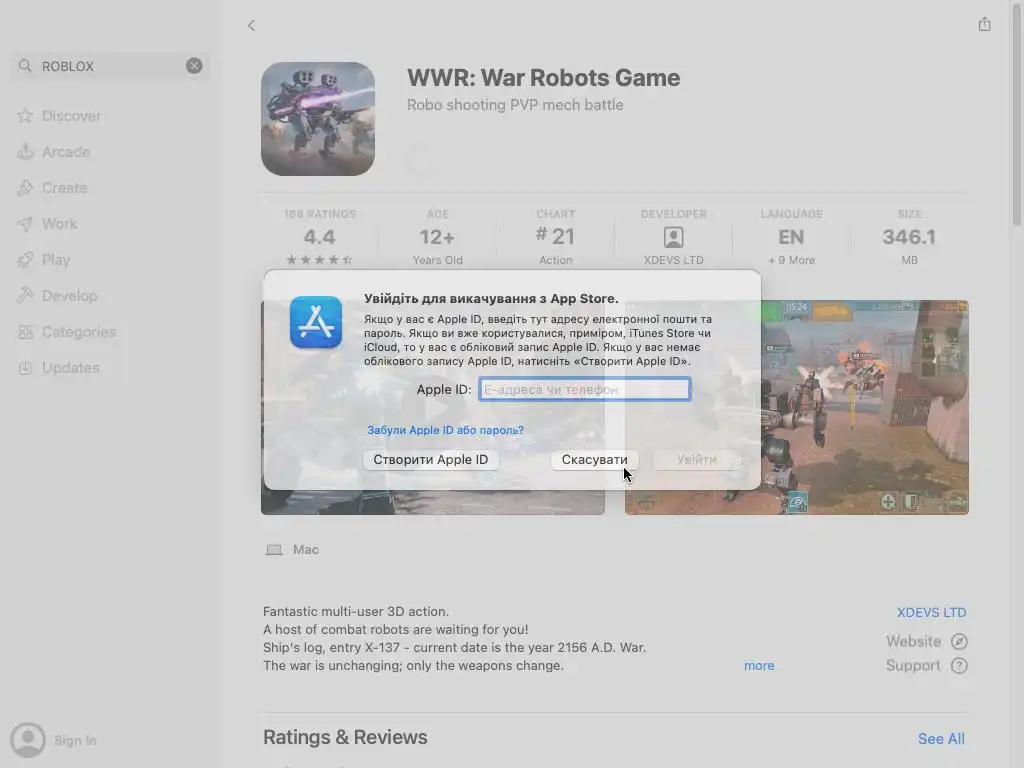This screenshot has height=768, width=1024.
Task: Click the vertical scrollbar
Action: tap(1017, 114)
